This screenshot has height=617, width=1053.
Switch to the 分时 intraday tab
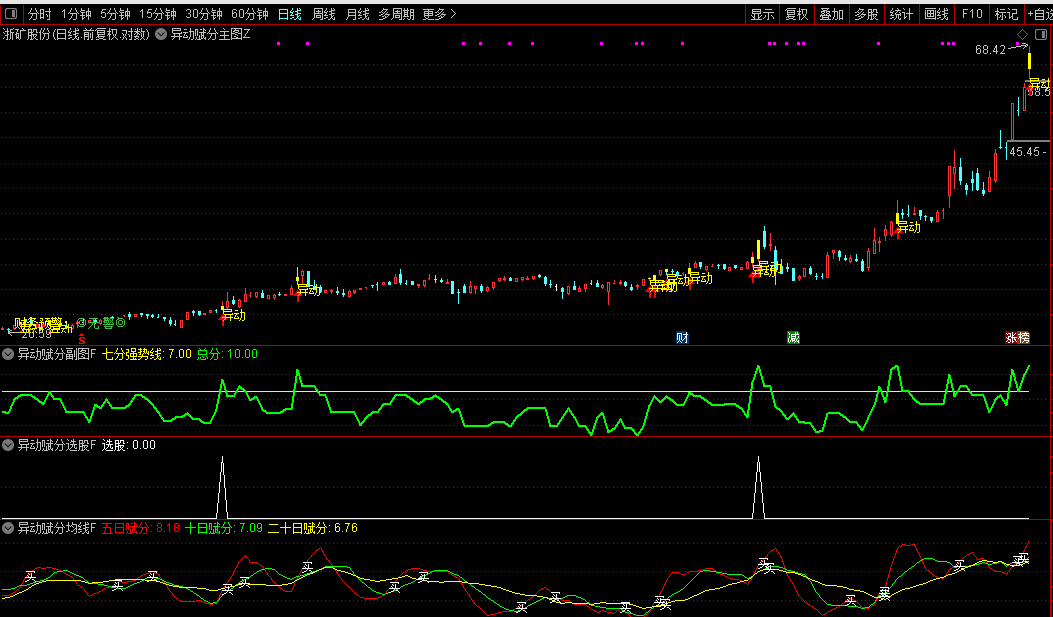click(x=39, y=14)
